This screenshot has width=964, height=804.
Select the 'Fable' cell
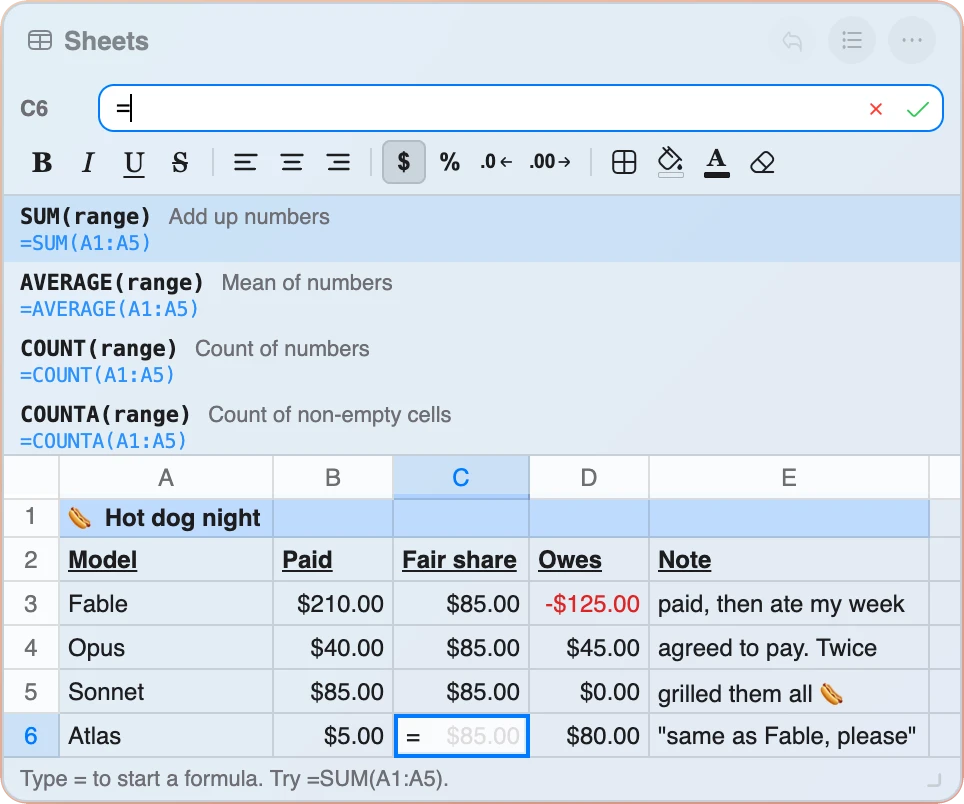point(166,604)
